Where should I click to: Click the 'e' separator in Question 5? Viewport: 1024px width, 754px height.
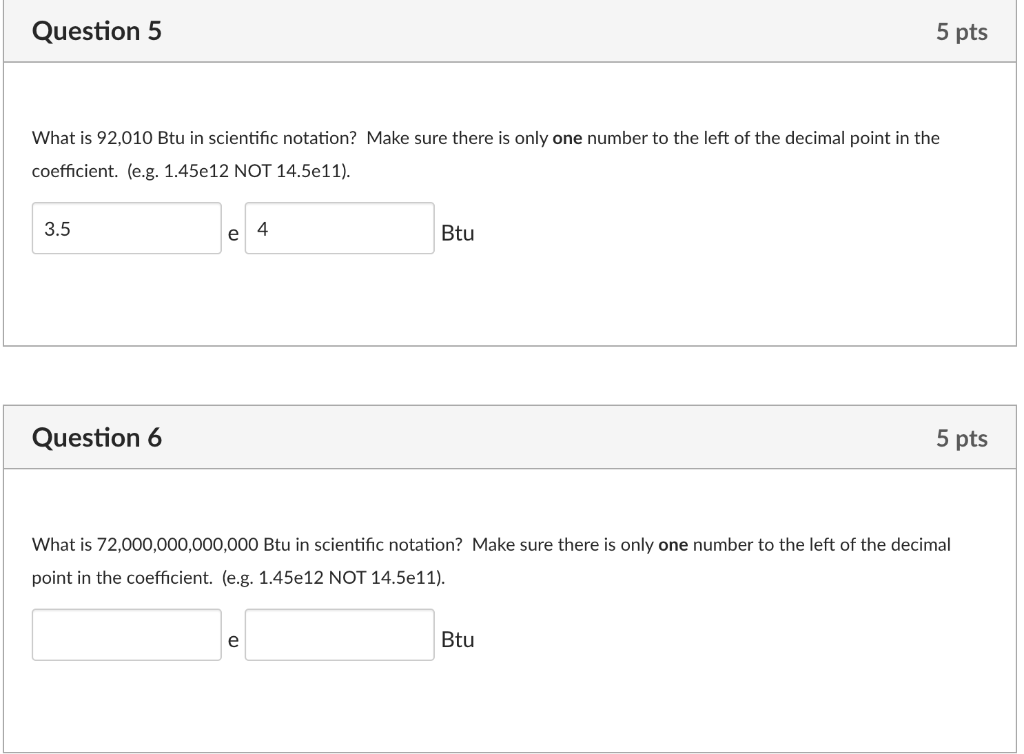click(233, 237)
